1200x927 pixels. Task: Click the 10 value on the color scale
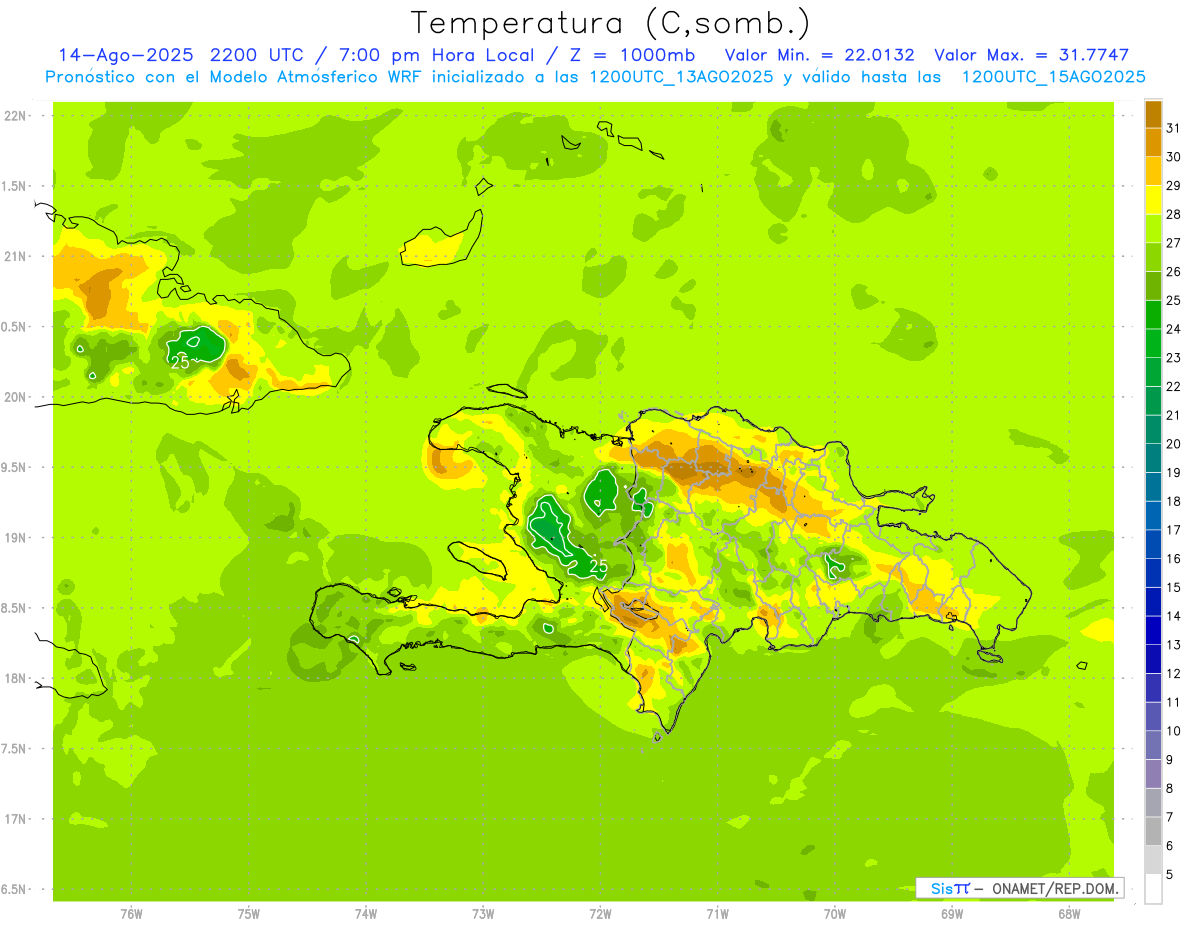pyautogui.click(x=1174, y=731)
